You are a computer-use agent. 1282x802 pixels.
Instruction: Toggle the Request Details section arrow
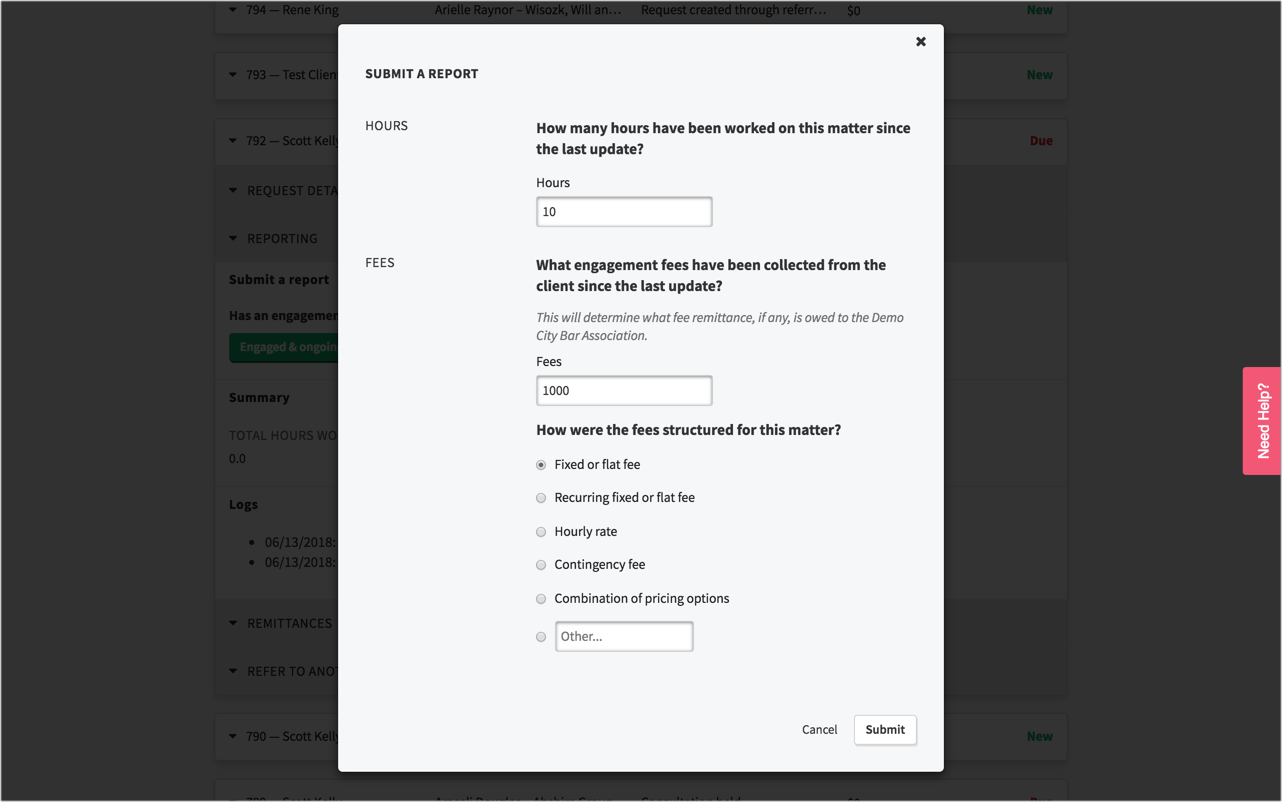pyautogui.click(x=233, y=191)
